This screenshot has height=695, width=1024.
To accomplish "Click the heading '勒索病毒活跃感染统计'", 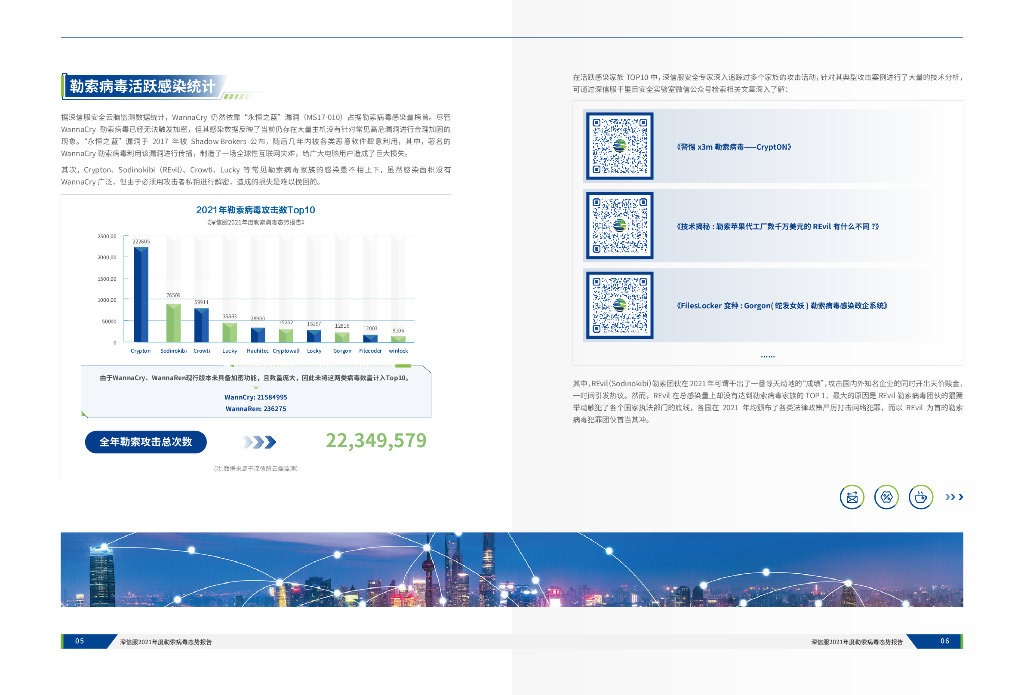I will [x=142, y=86].
